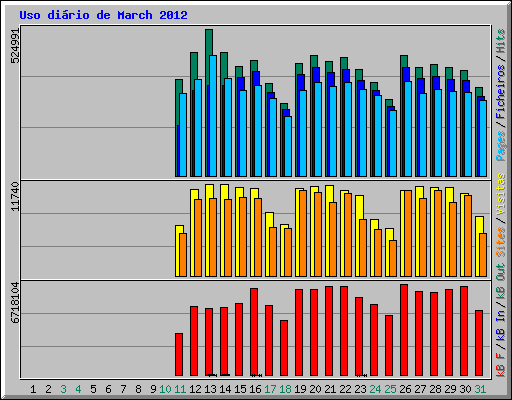
Task: Select the cyan Pages bar for day 25
Action: (393, 143)
